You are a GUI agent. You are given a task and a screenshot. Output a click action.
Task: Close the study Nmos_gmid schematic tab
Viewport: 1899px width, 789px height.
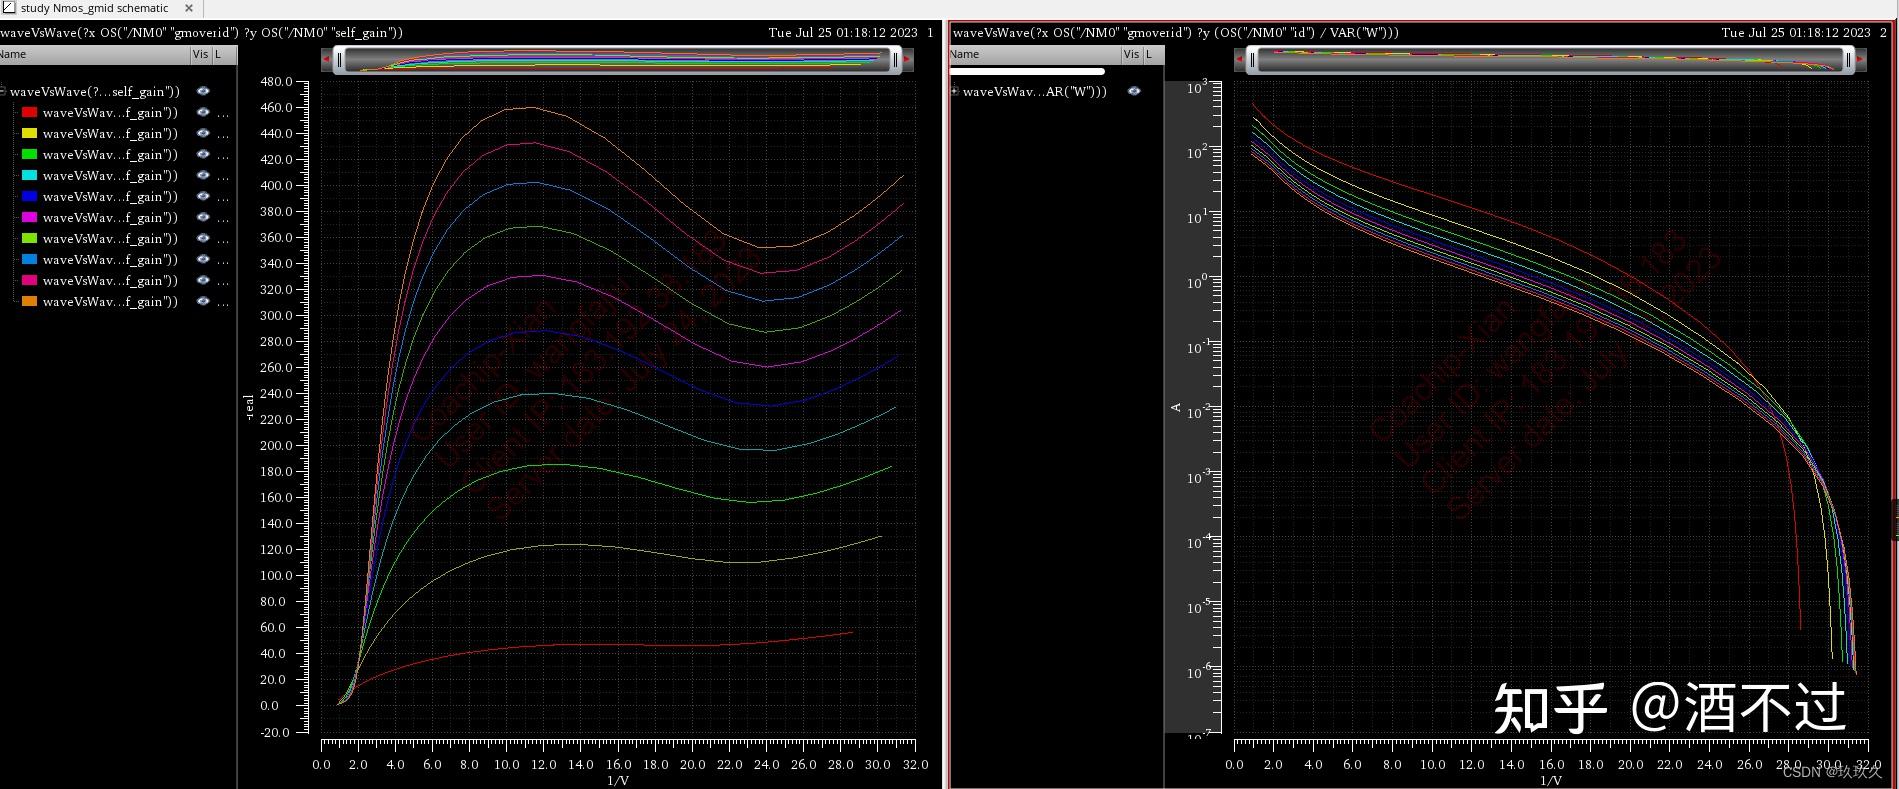click(x=189, y=8)
